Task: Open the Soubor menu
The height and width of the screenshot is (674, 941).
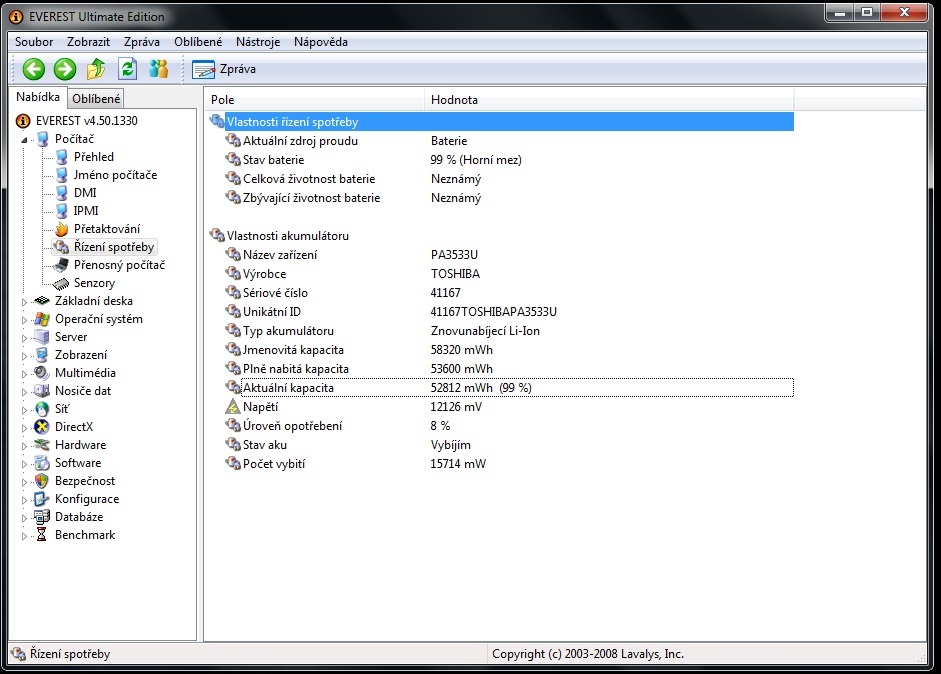Action: point(34,42)
